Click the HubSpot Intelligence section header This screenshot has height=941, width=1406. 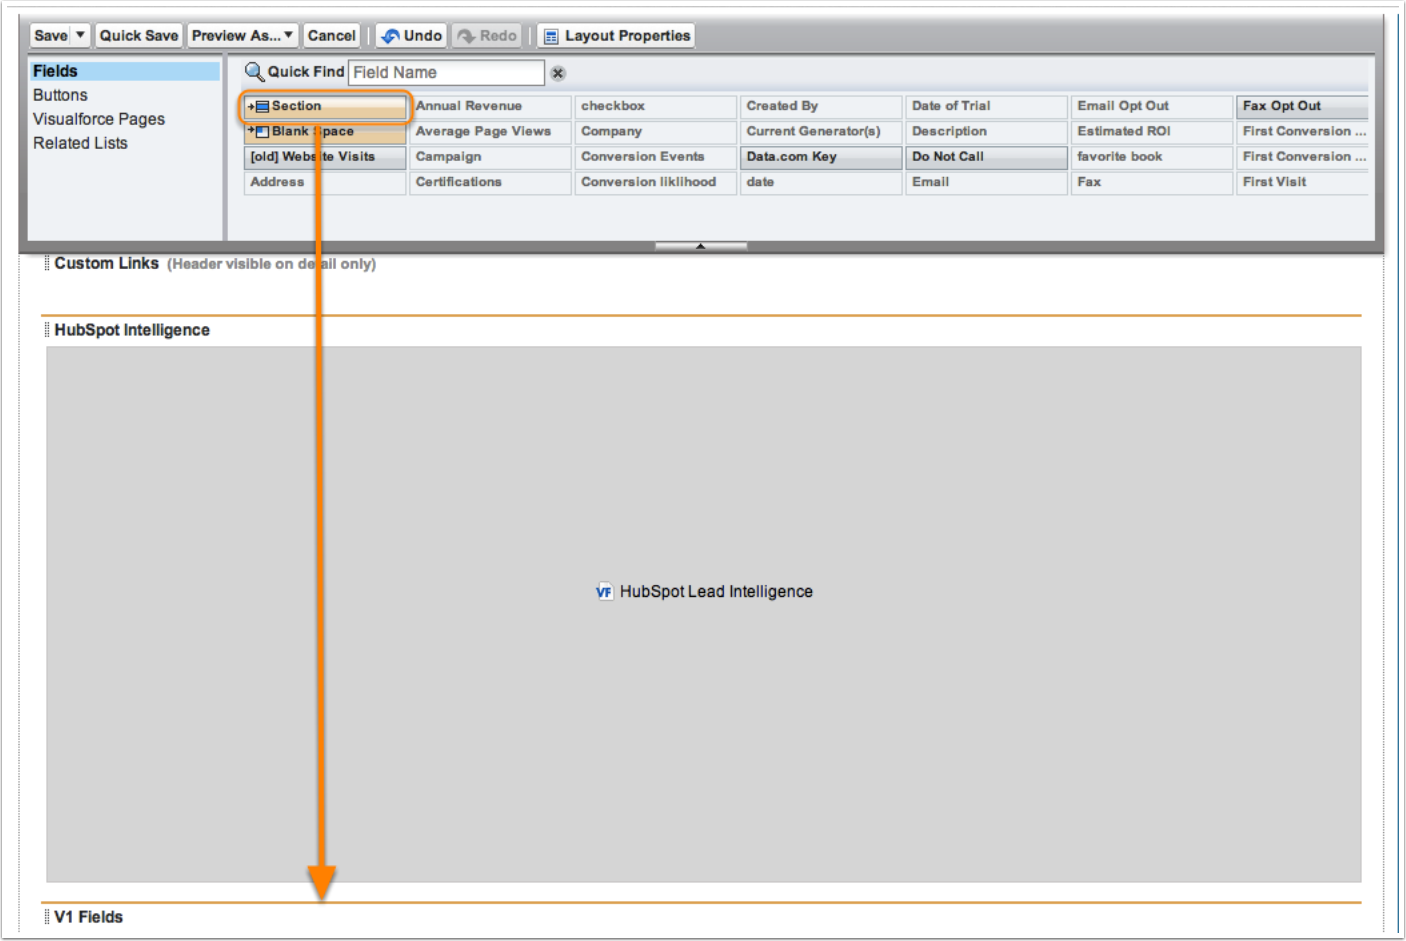pyautogui.click(x=132, y=330)
